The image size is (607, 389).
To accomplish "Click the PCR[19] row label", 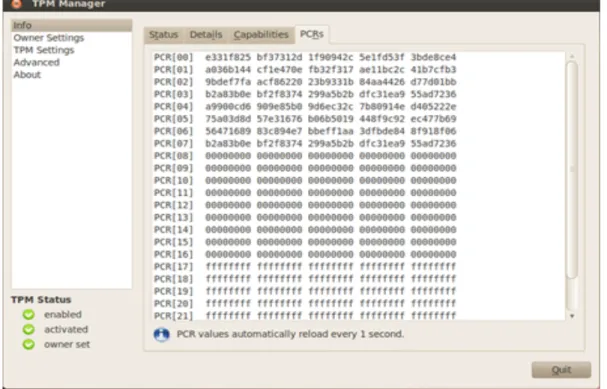I will click(x=173, y=291).
